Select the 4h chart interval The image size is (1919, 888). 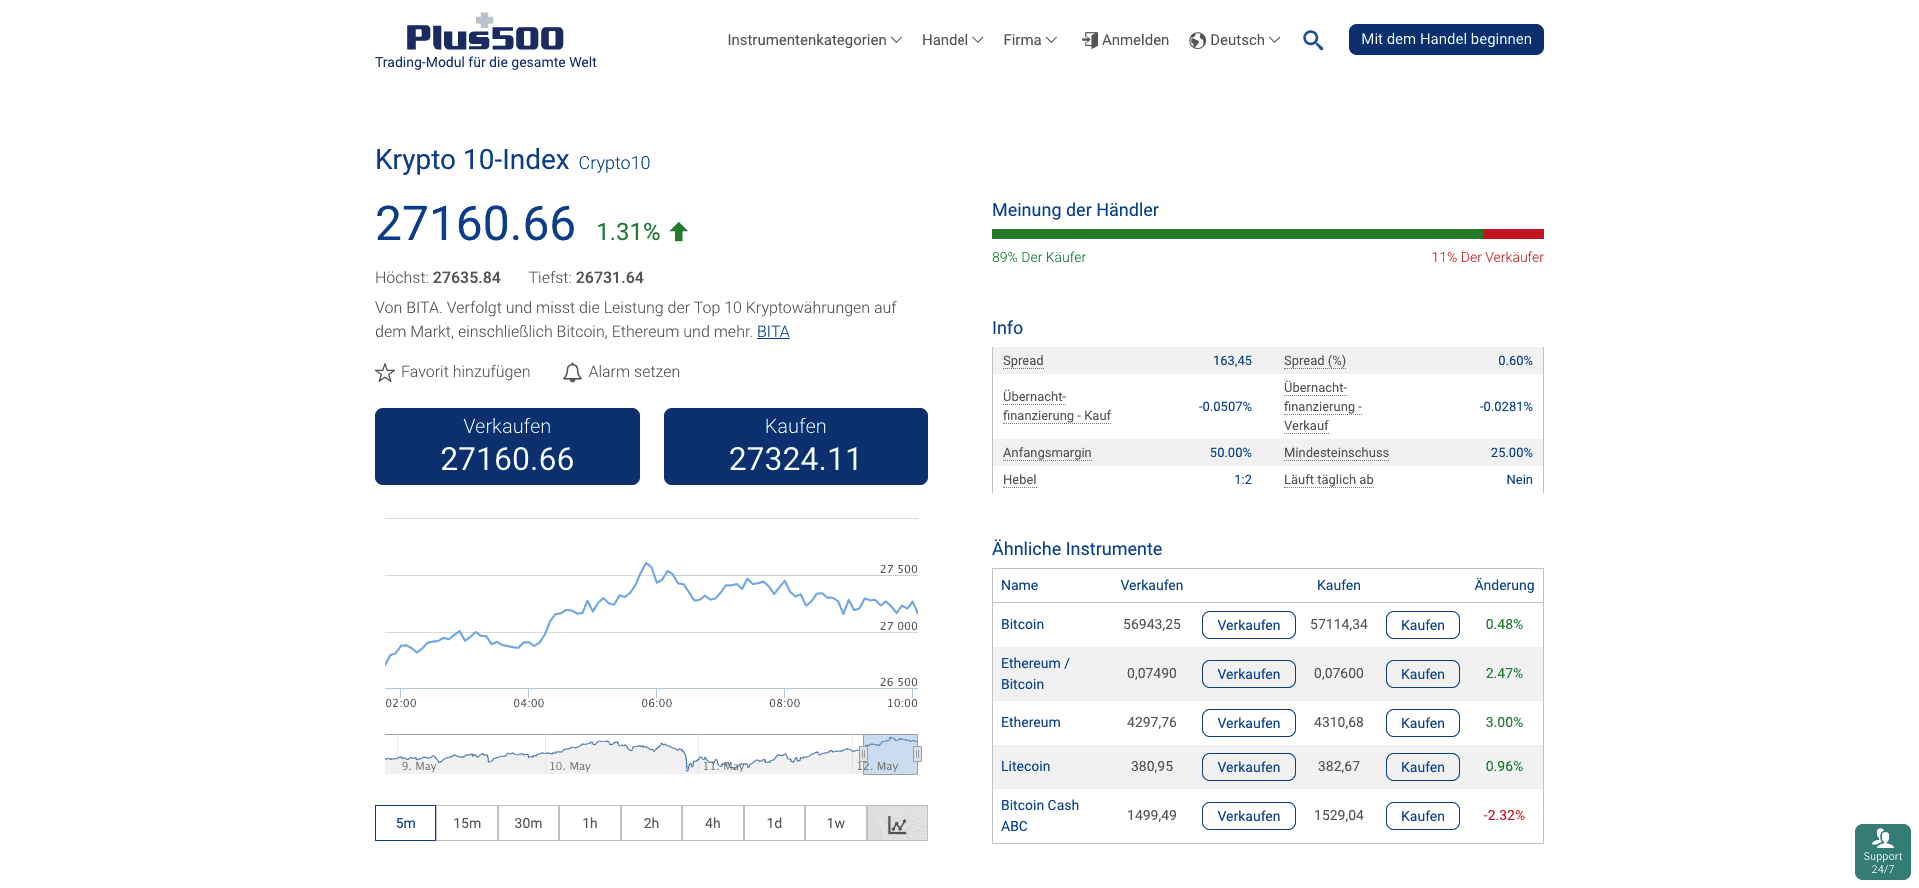(713, 823)
